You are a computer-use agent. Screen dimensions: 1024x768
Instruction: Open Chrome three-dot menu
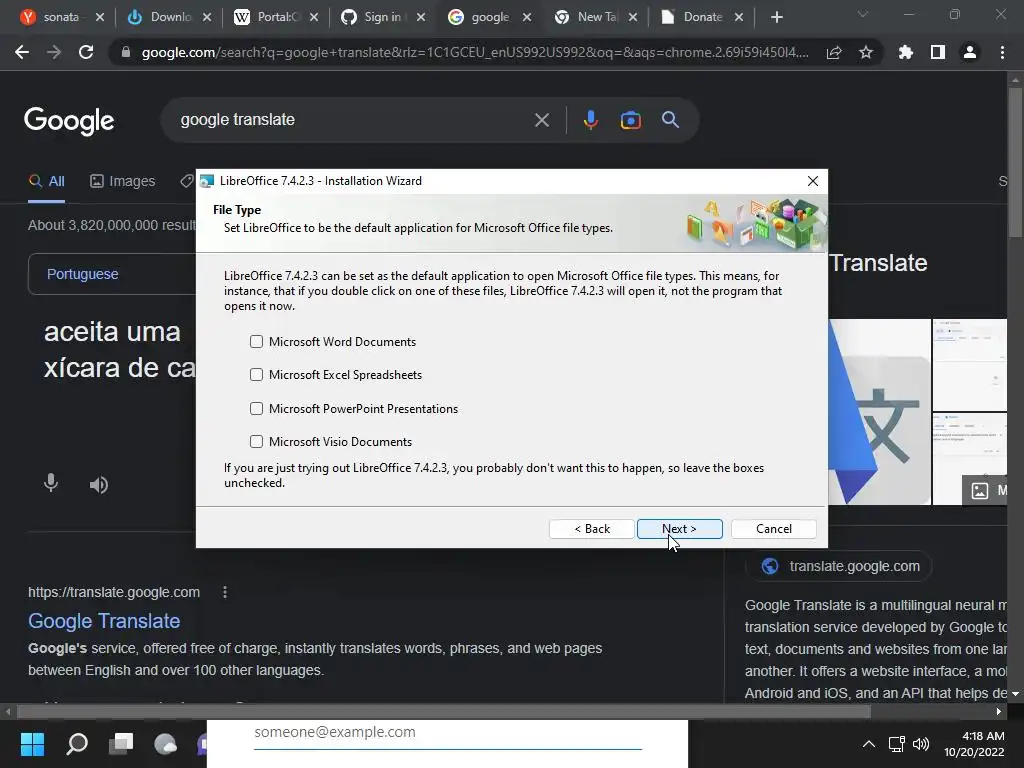(1002, 52)
